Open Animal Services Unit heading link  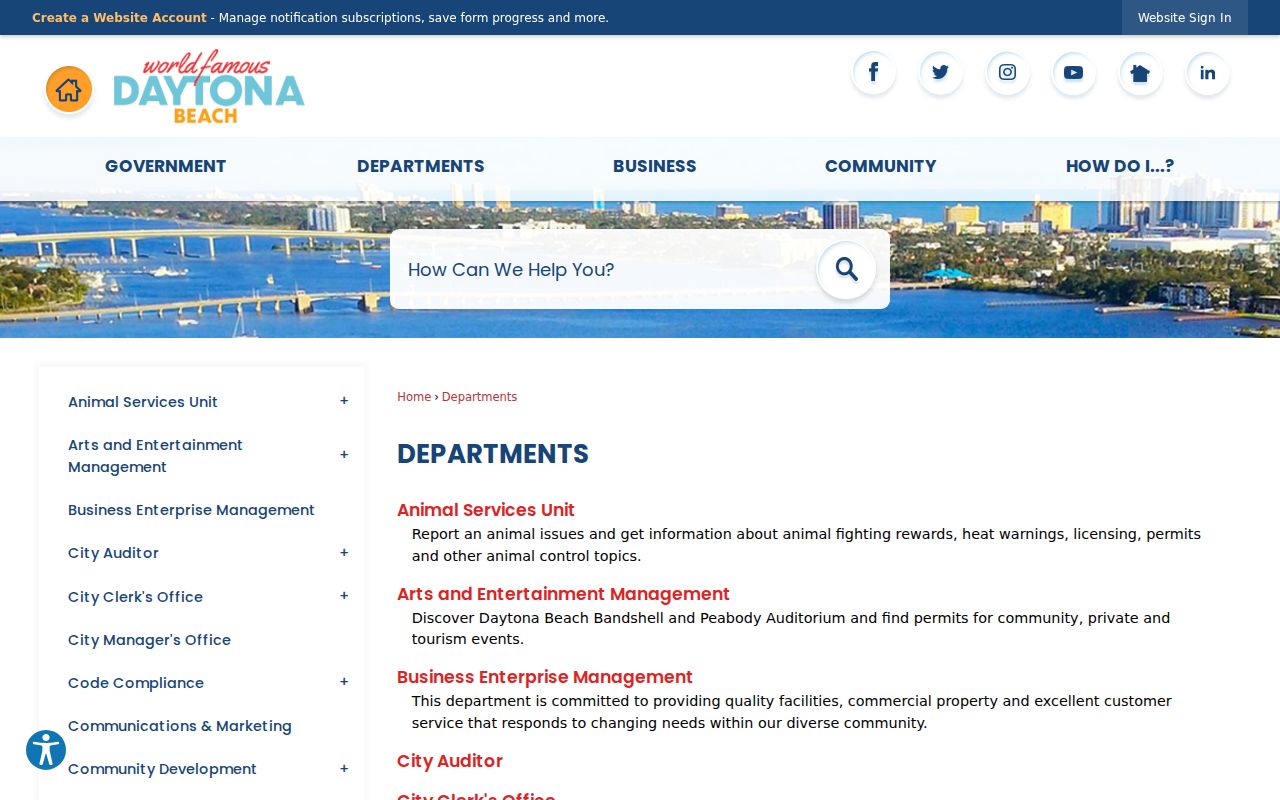pyautogui.click(x=486, y=510)
